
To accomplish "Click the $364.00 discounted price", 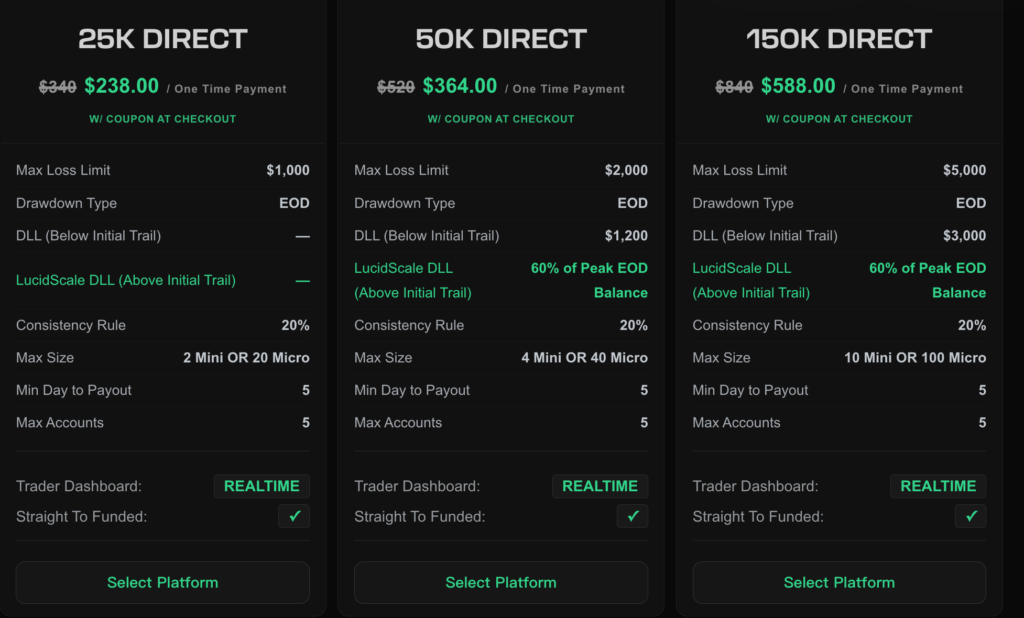I will [460, 87].
